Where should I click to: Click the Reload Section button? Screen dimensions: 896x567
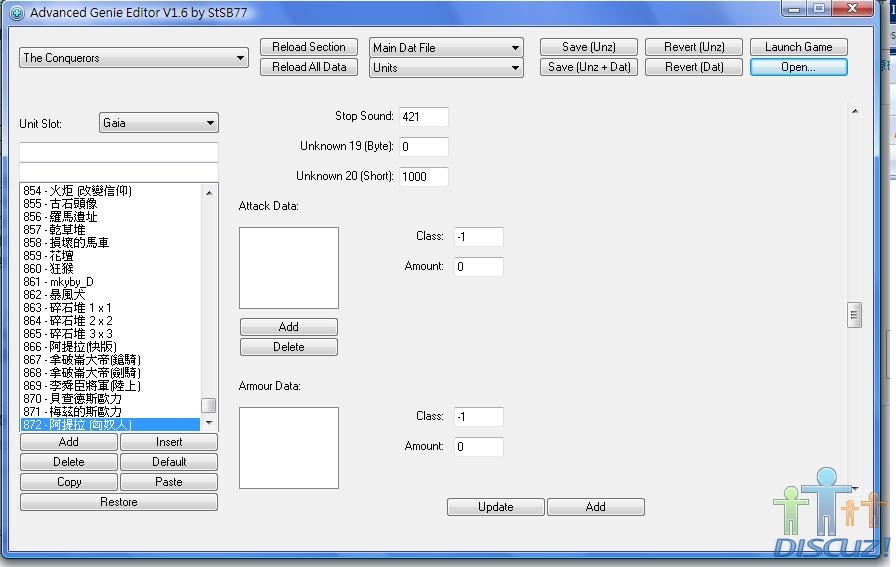tap(308, 47)
